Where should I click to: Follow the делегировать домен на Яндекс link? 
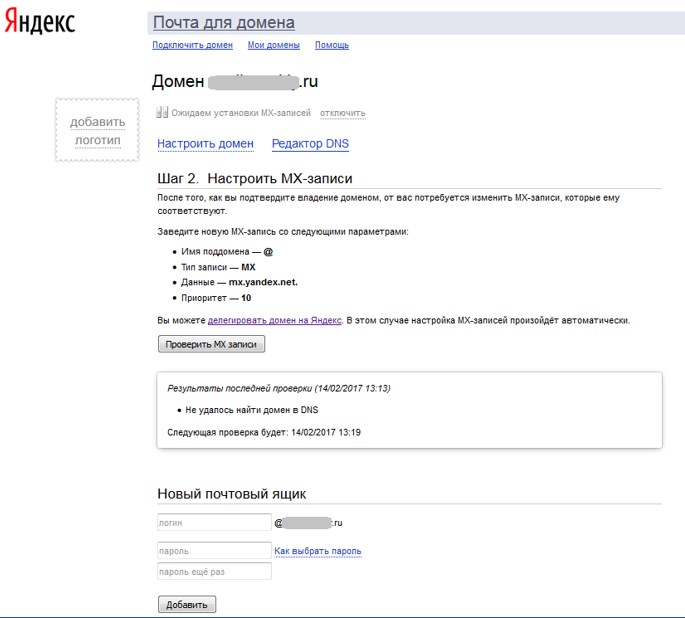(x=275, y=320)
